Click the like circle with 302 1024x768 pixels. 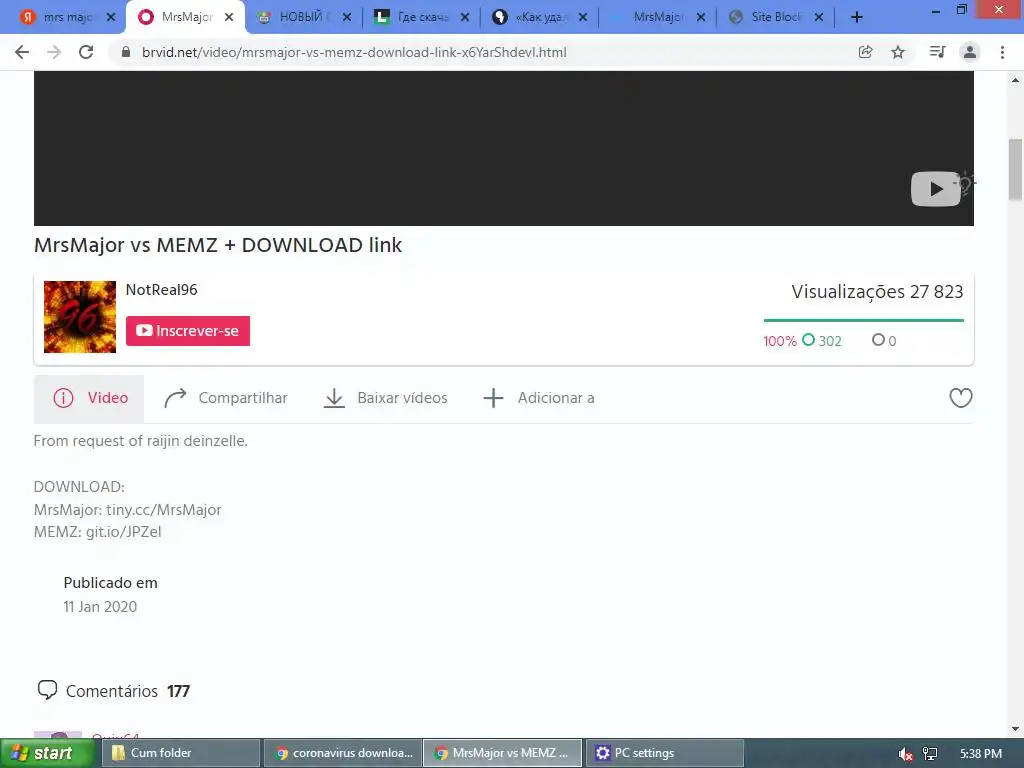(x=808, y=340)
